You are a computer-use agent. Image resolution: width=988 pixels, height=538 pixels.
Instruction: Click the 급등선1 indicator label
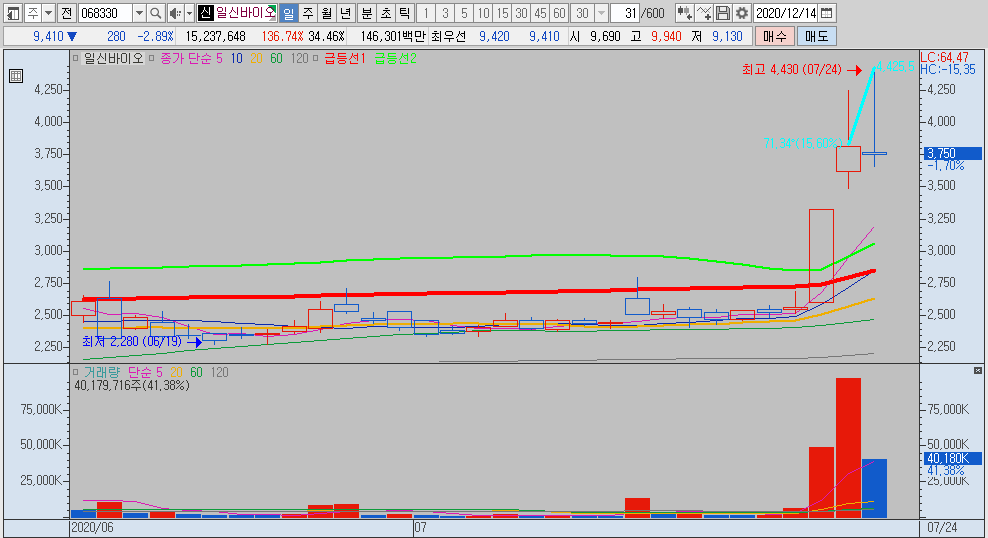pyautogui.click(x=345, y=59)
